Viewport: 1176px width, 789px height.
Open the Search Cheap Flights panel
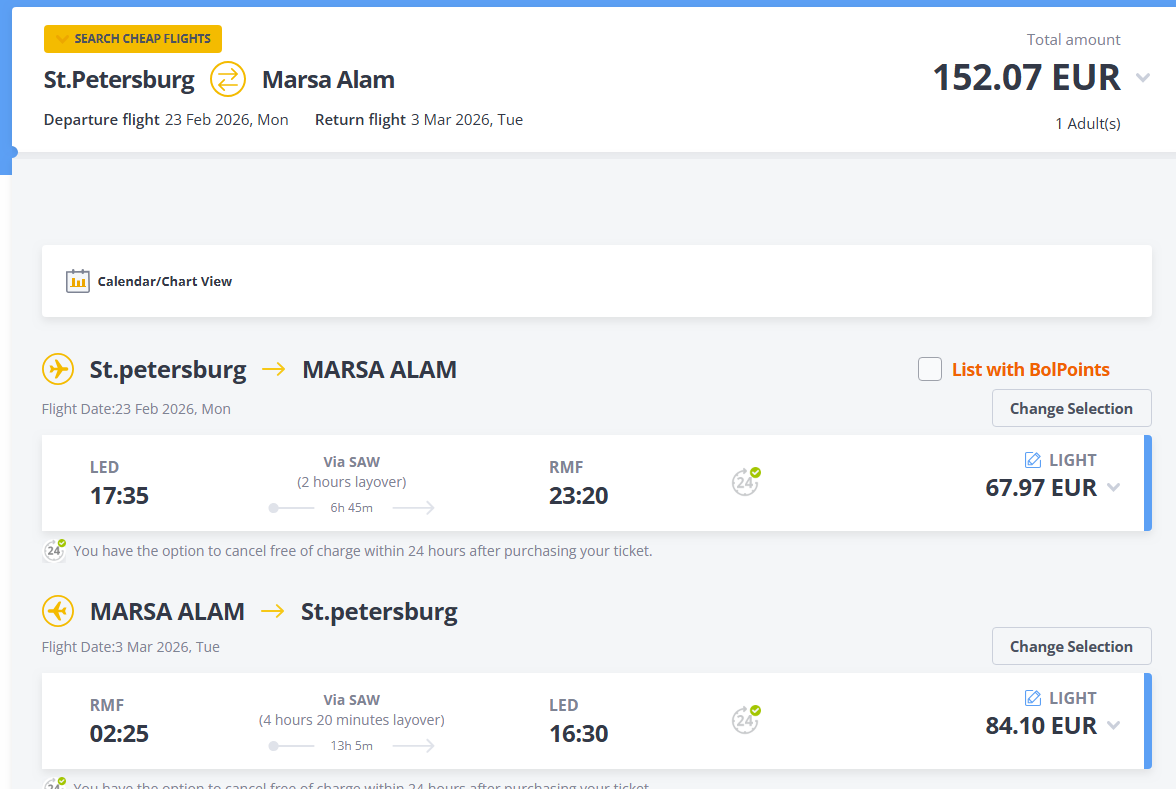pos(133,39)
